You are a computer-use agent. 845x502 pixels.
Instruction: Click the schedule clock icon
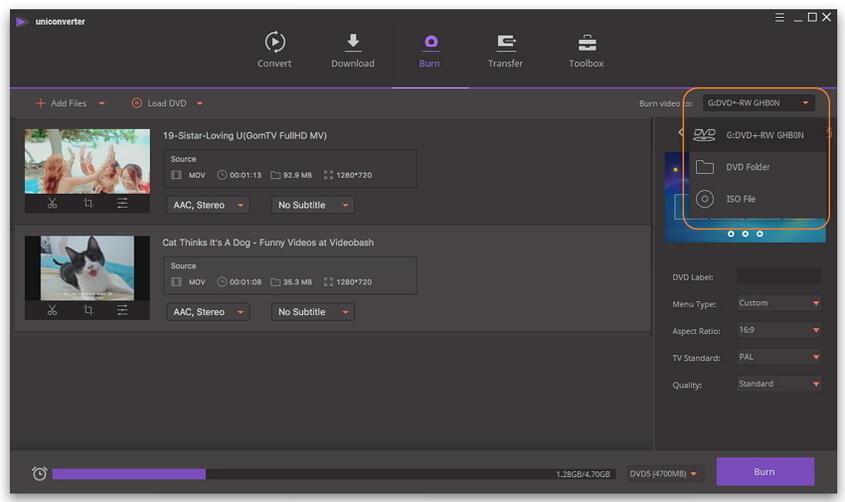[x=39, y=473]
